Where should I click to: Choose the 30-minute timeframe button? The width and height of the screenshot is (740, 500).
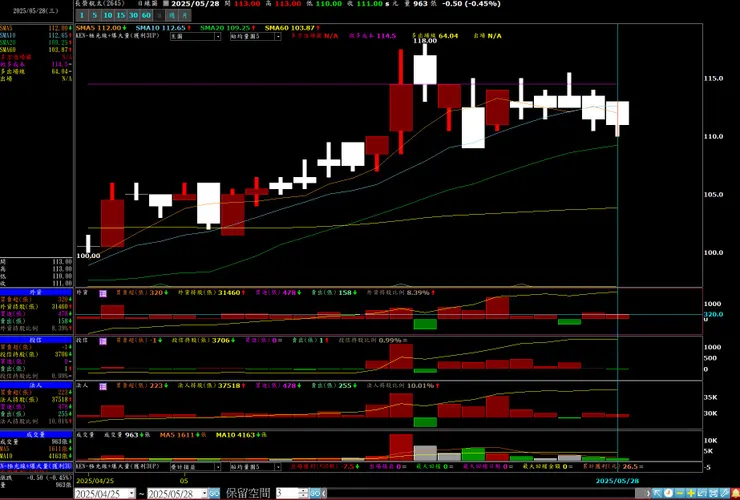coord(134,15)
